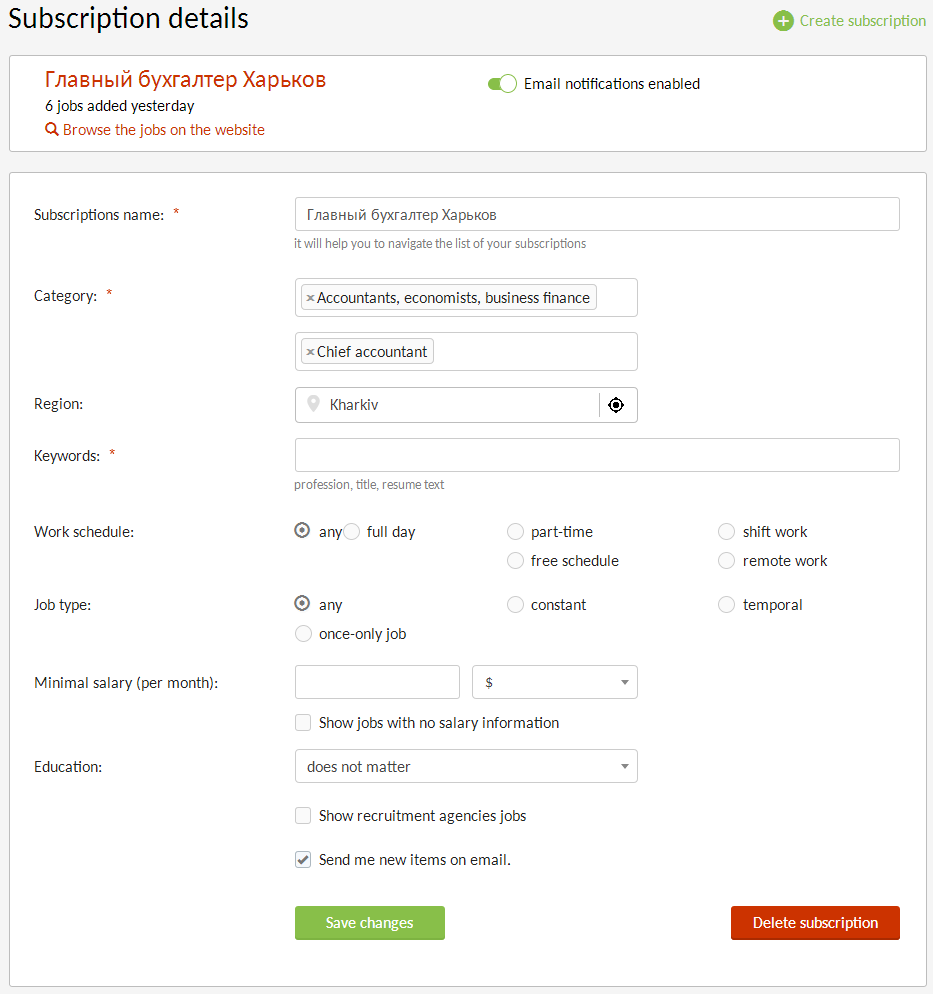This screenshot has width=933, height=994.
Task: Remove the Chief accountant tag
Action: click(310, 352)
